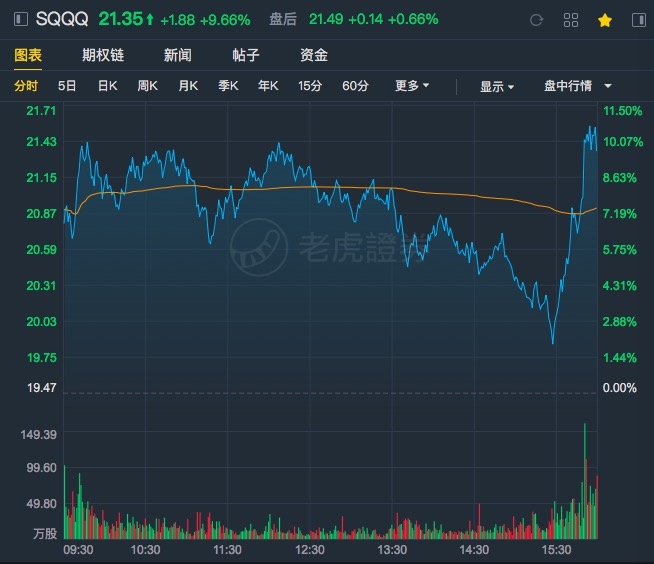Select the 周K weekly chart period
The image size is (654, 564).
pyautogui.click(x=148, y=86)
